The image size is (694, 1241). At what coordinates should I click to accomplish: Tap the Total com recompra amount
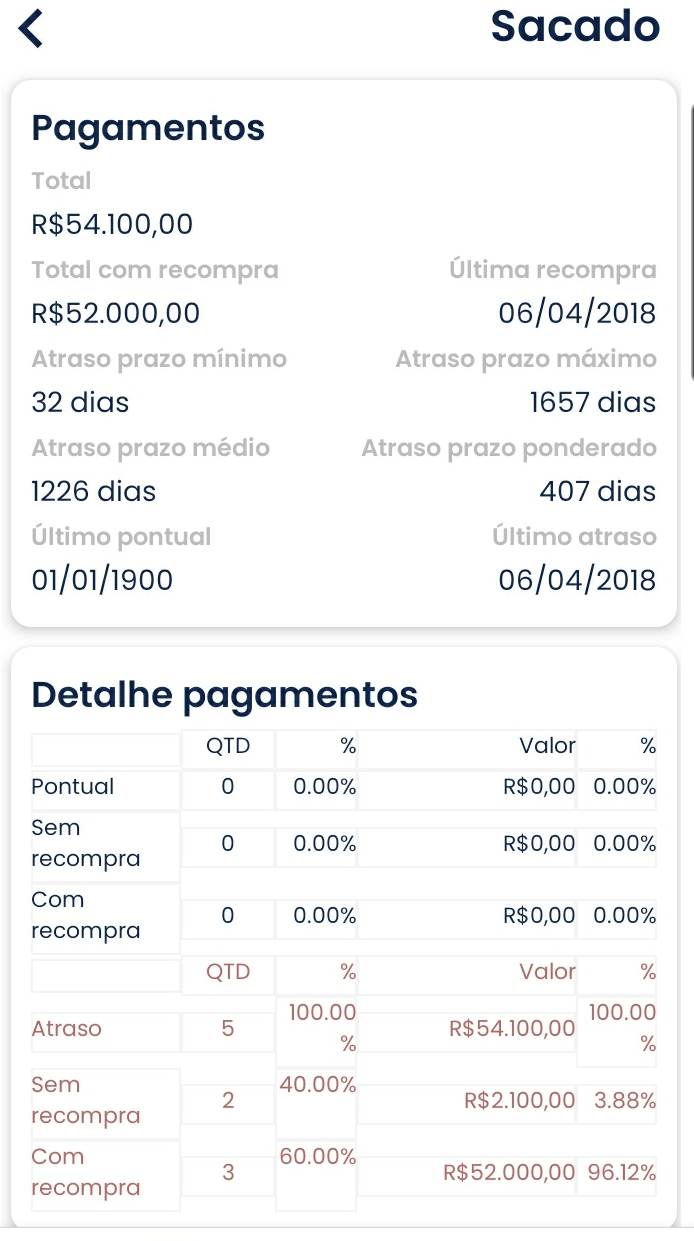point(112,313)
